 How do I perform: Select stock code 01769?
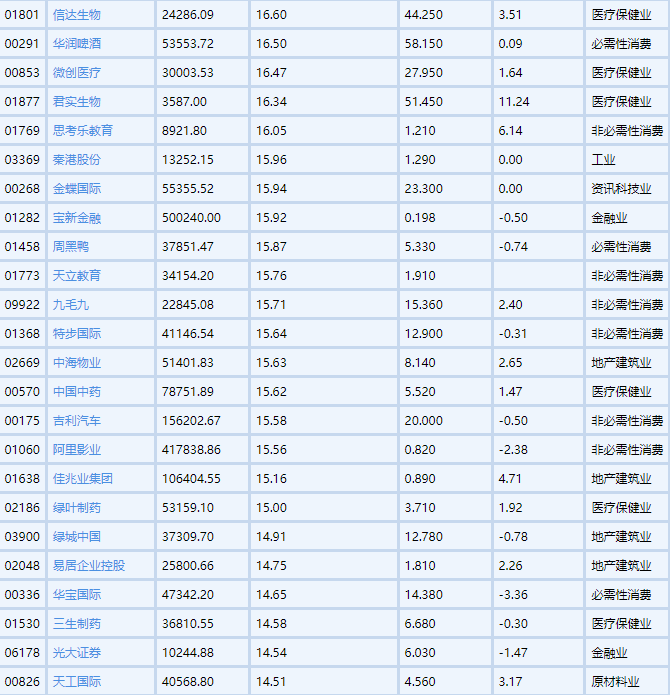pyautogui.click(x=22, y=131)
